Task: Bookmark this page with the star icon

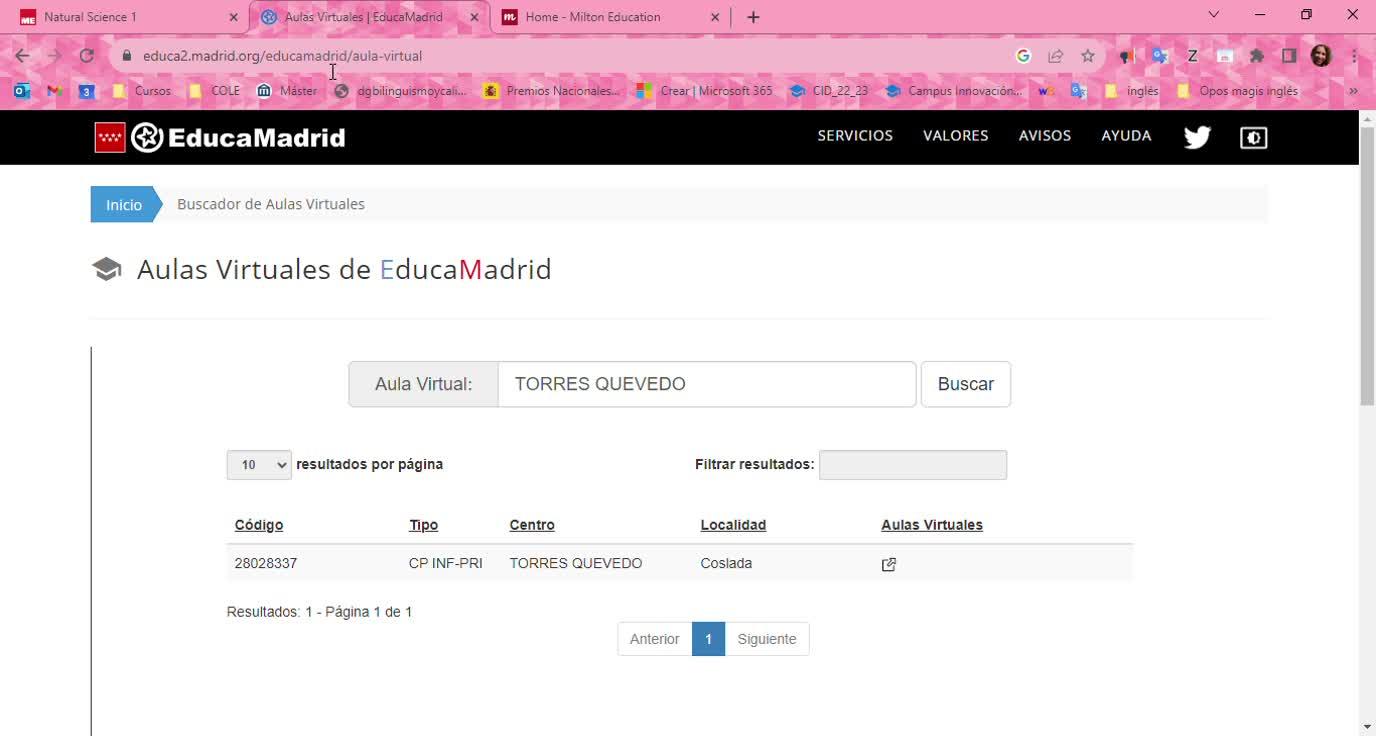Action: point(1088,56)
